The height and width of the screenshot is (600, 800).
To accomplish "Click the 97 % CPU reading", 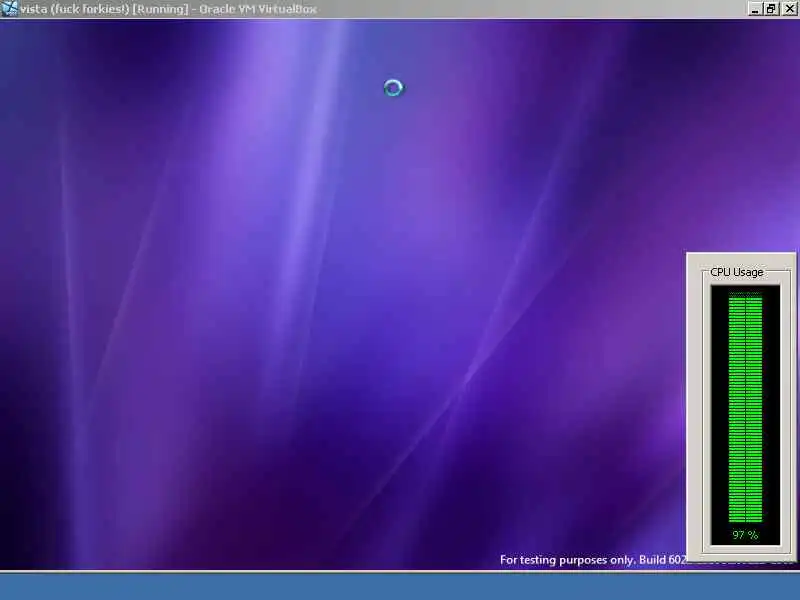I will click(745, 535).
